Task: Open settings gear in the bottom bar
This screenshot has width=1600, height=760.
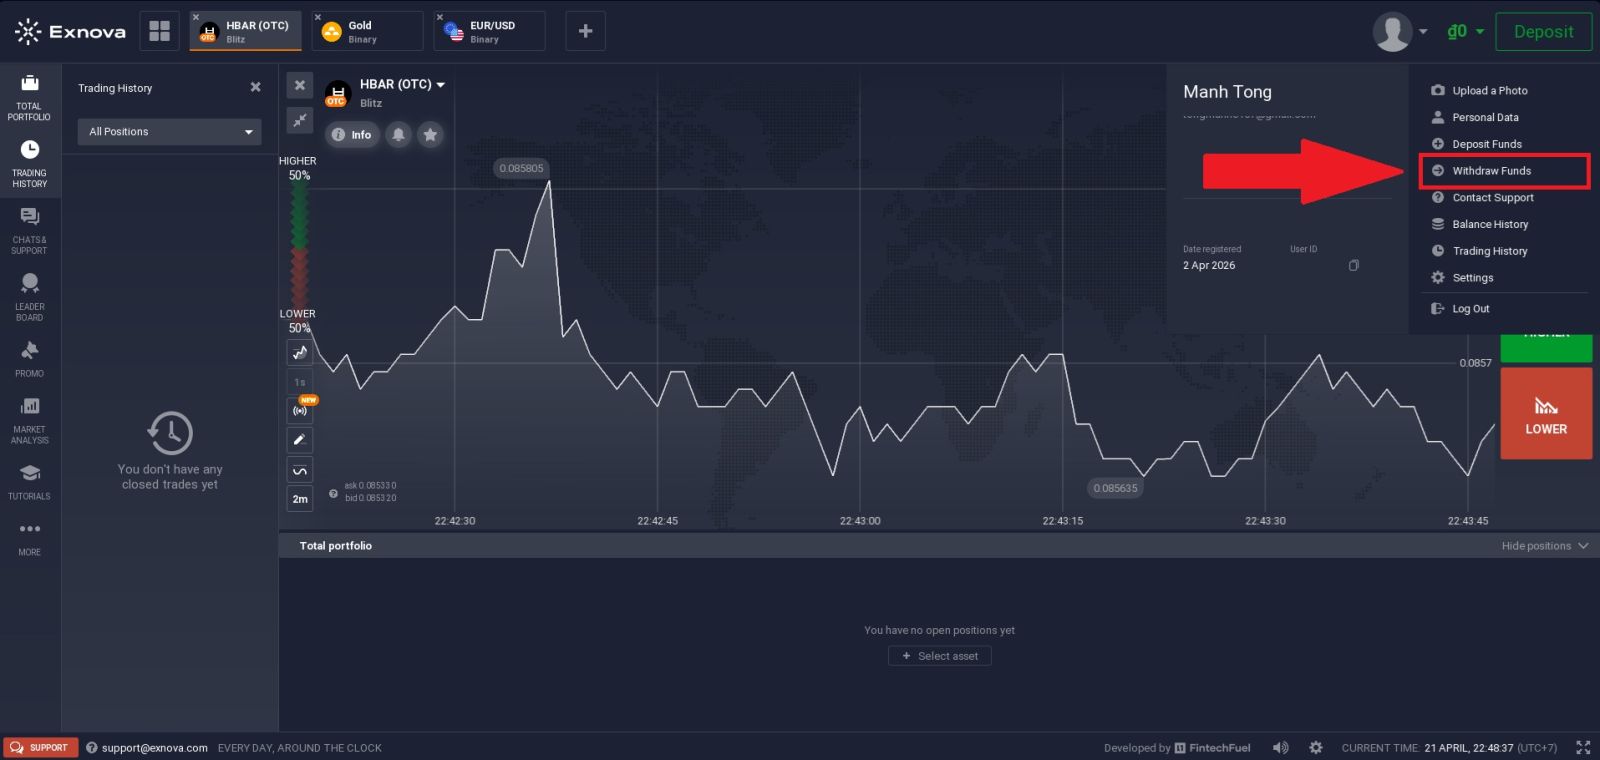Action: (1316, 747)
